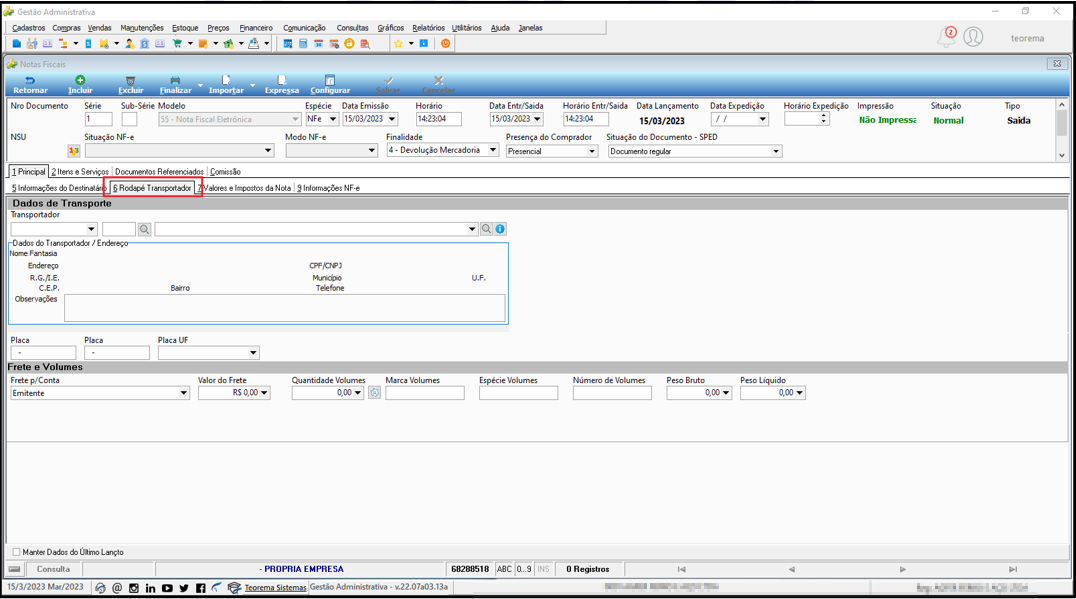1076x599 pixels.
Task: Click the header panel scrollbar down arrow
Action: pyautogui.click(x=1062, y=155)
